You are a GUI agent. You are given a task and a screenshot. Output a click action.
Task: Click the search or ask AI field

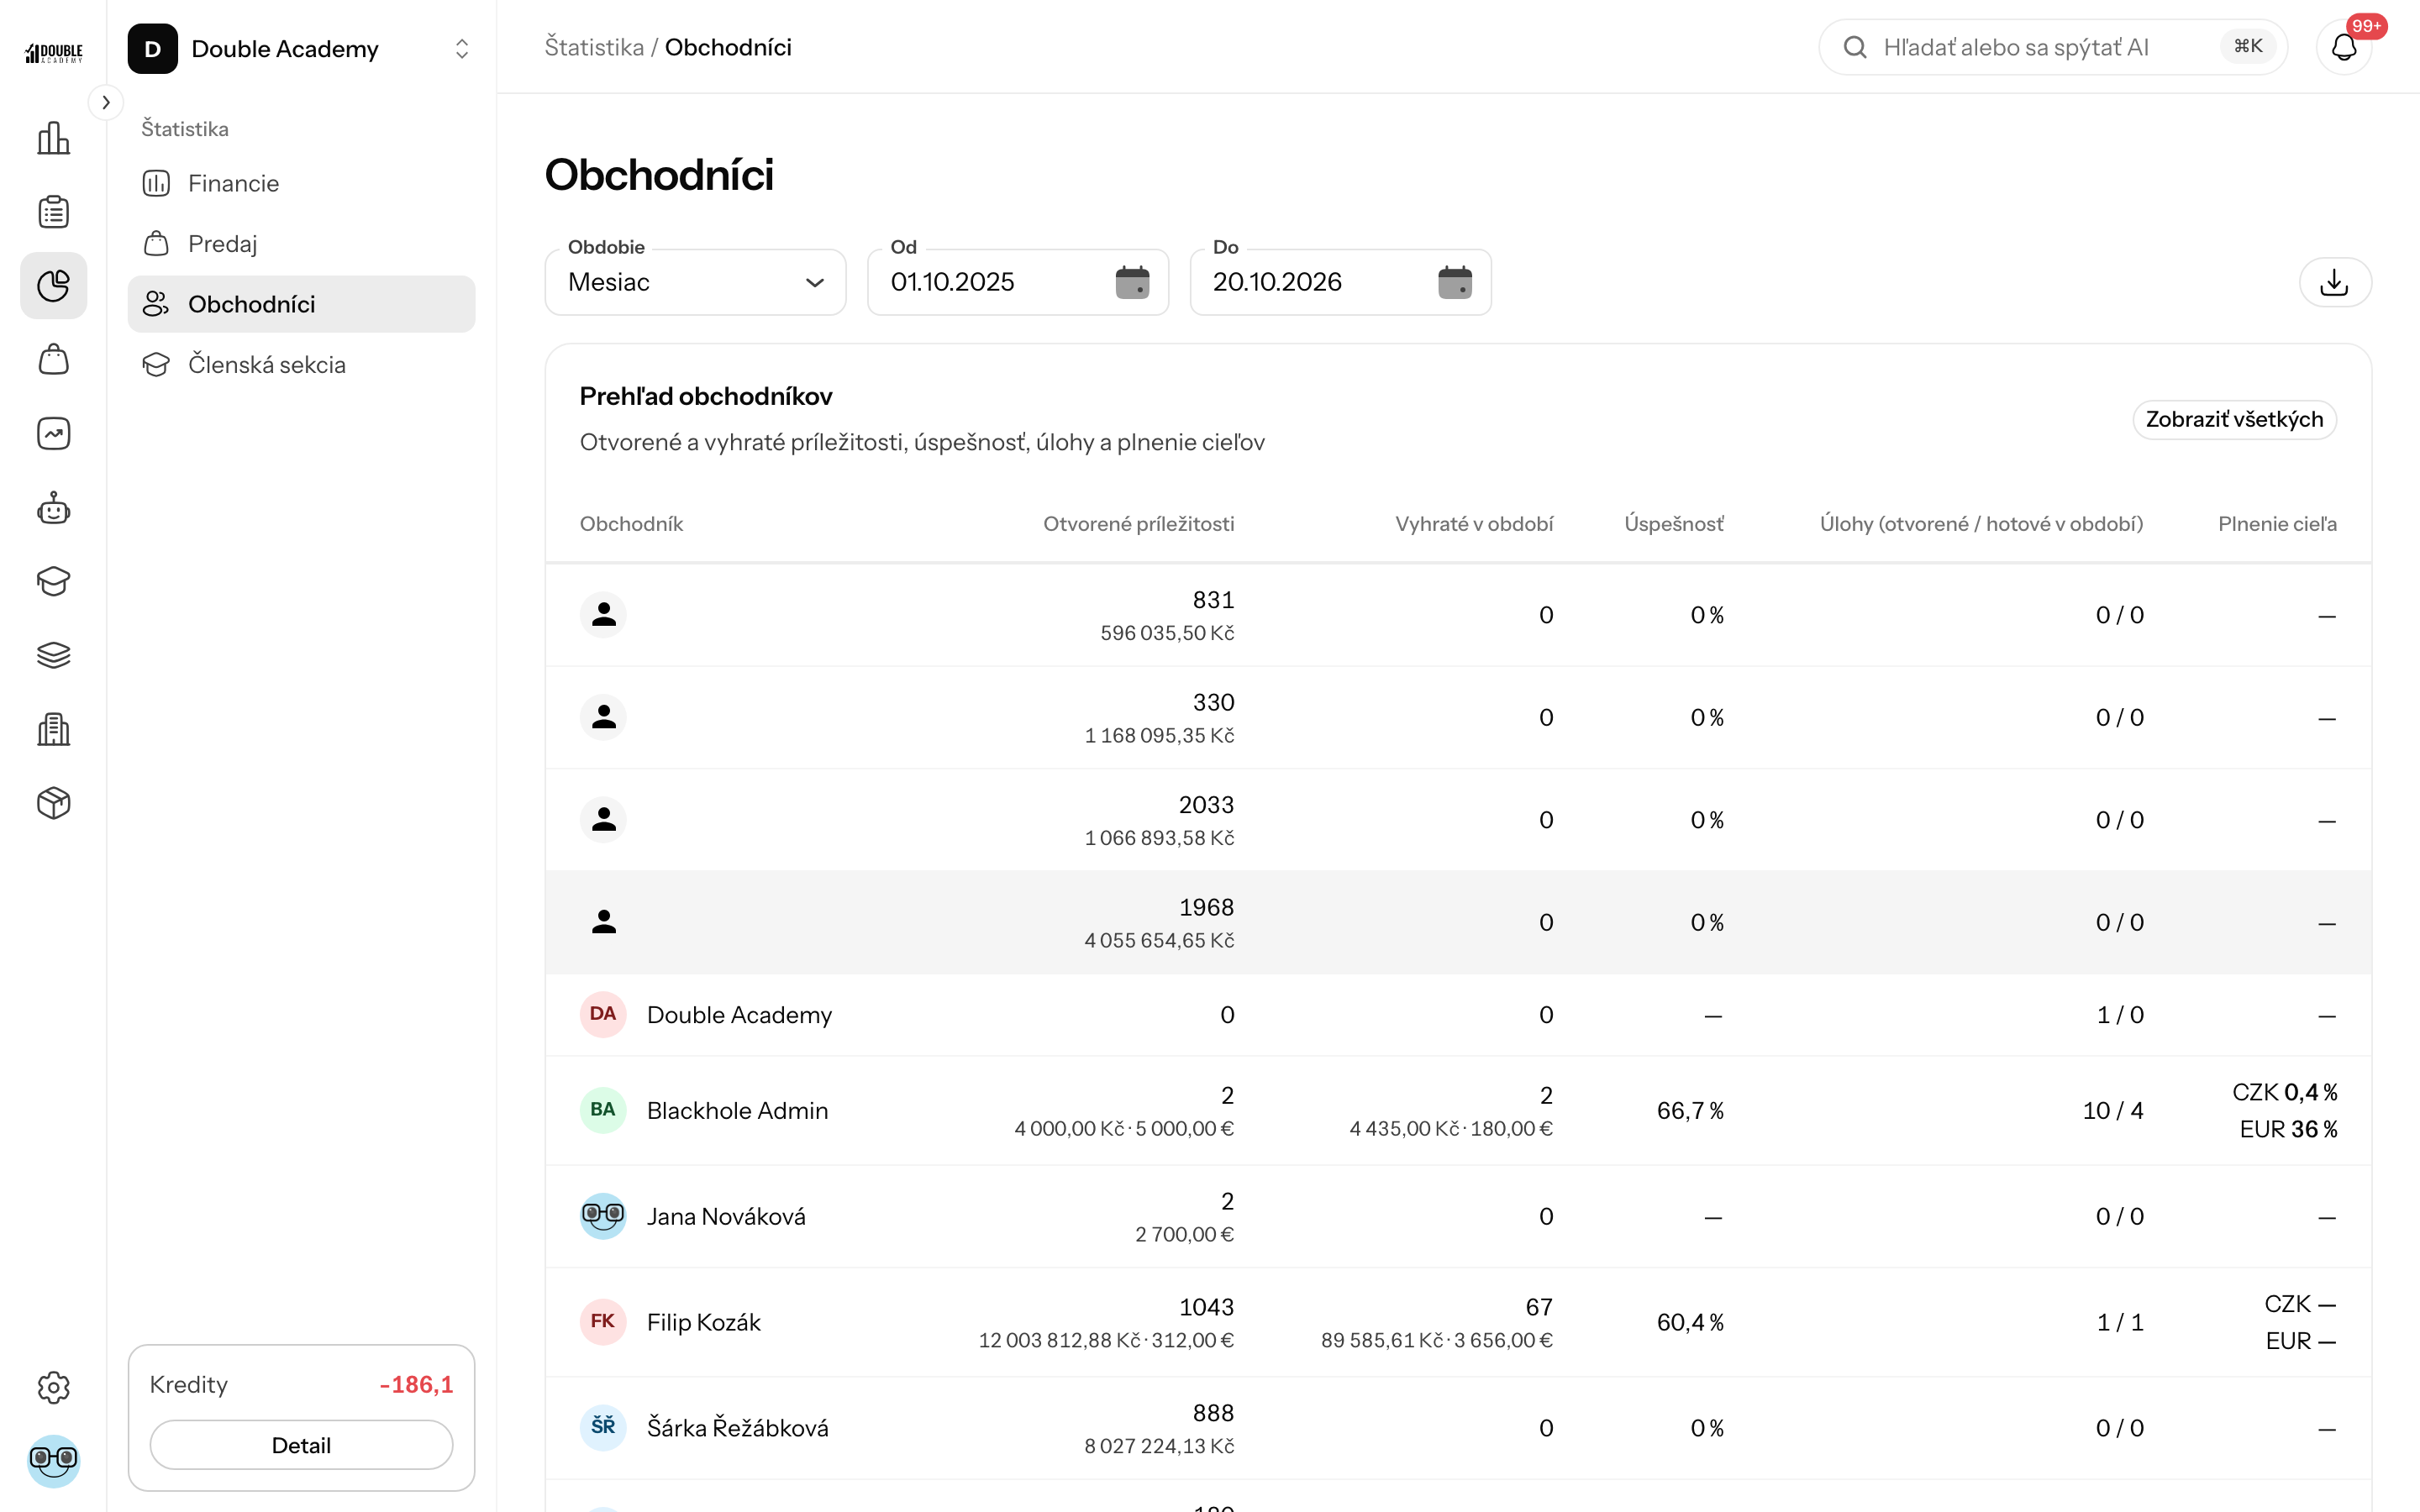tap(2052, 47)
